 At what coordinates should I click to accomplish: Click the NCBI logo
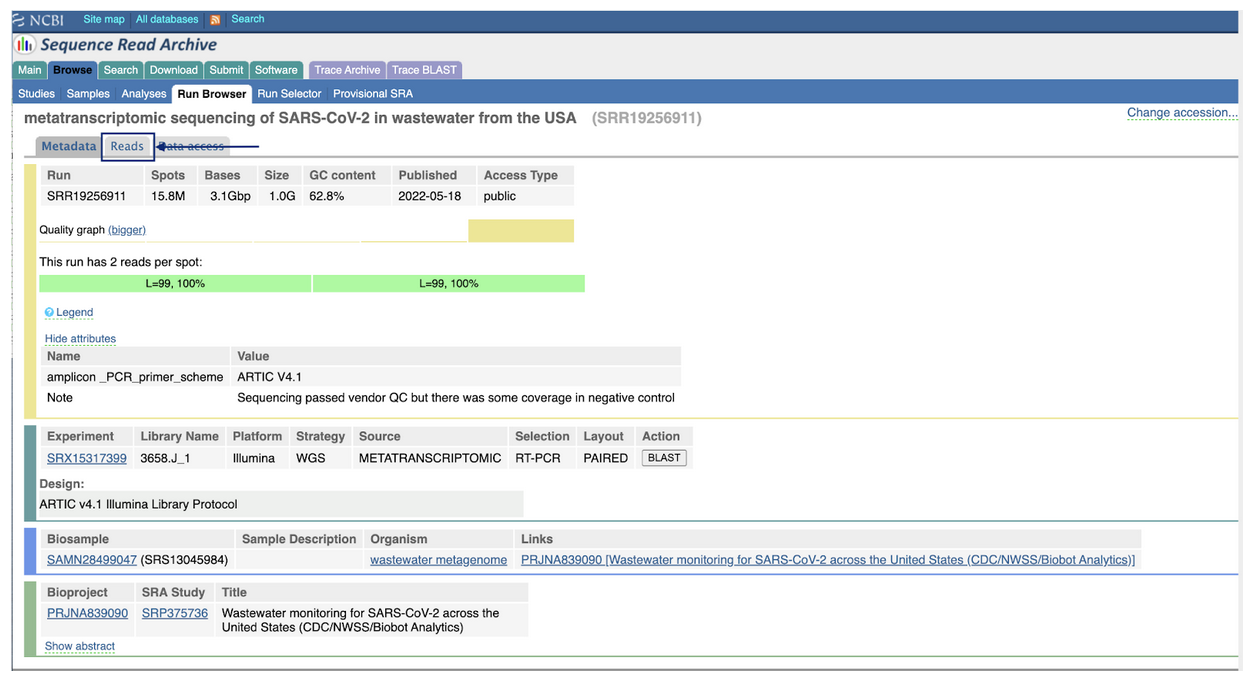tap(38, 20)
